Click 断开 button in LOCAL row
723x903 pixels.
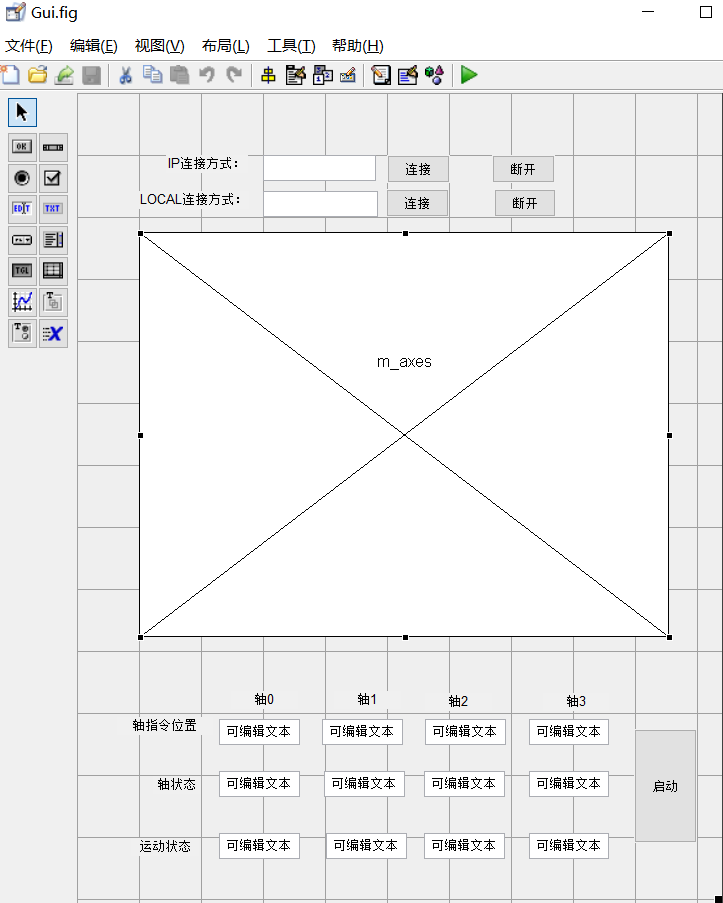[525, 203]
